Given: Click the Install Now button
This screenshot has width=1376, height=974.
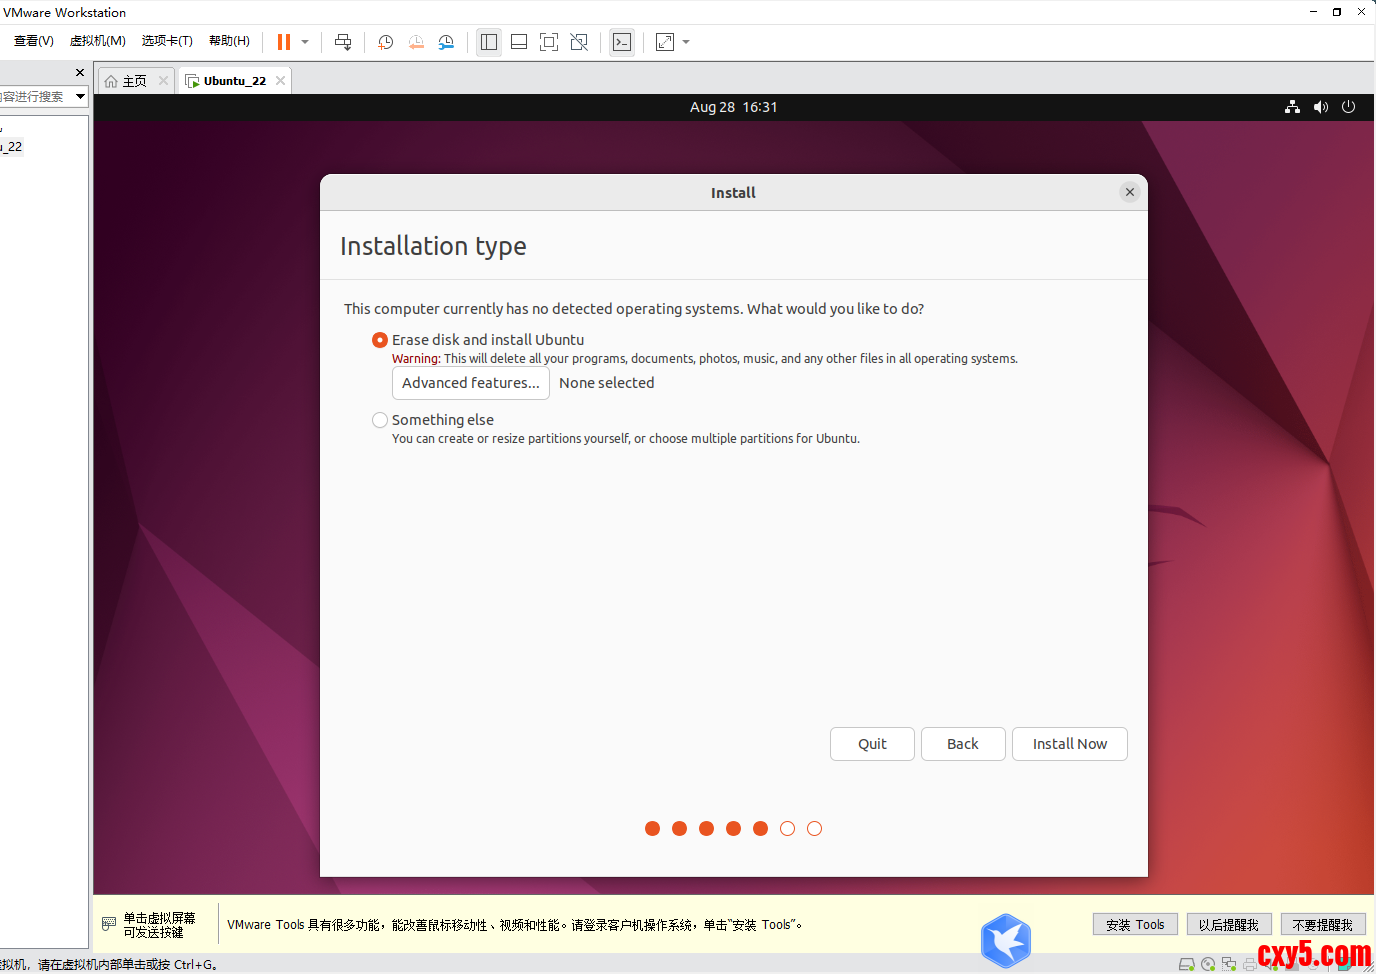Looking at the screenshot, I should [1069, 744].
